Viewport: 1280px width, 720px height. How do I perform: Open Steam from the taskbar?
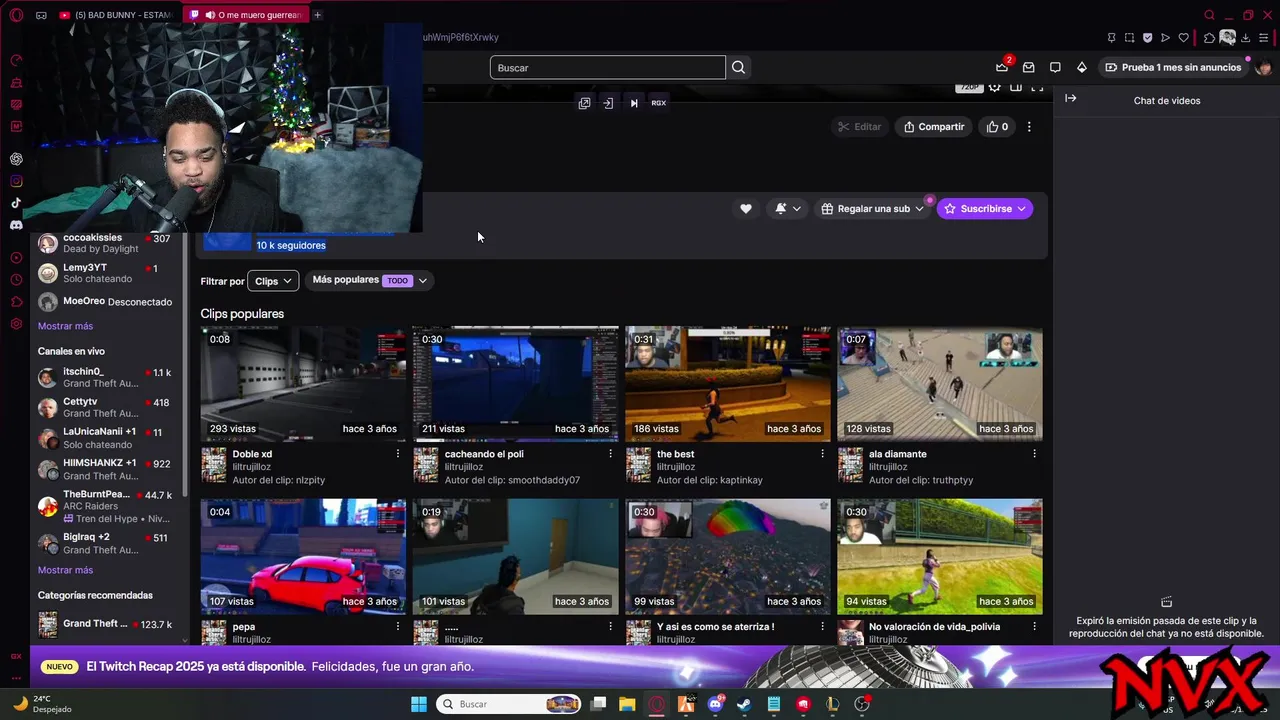coord(744,704)
